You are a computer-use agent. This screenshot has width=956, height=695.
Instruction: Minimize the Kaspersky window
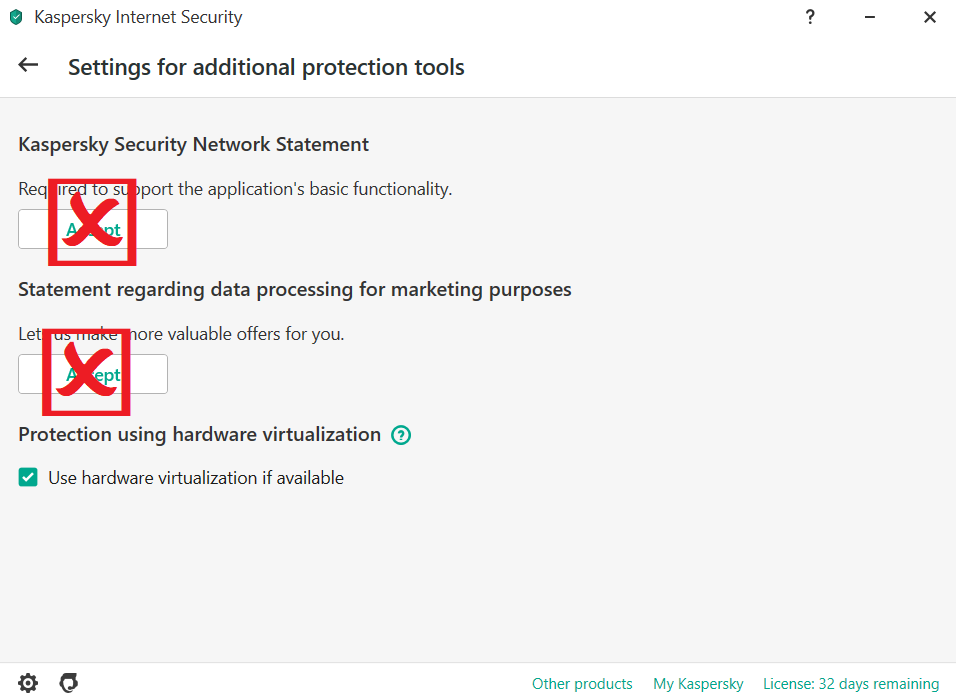pyautogui.click(x=870, y=17)
